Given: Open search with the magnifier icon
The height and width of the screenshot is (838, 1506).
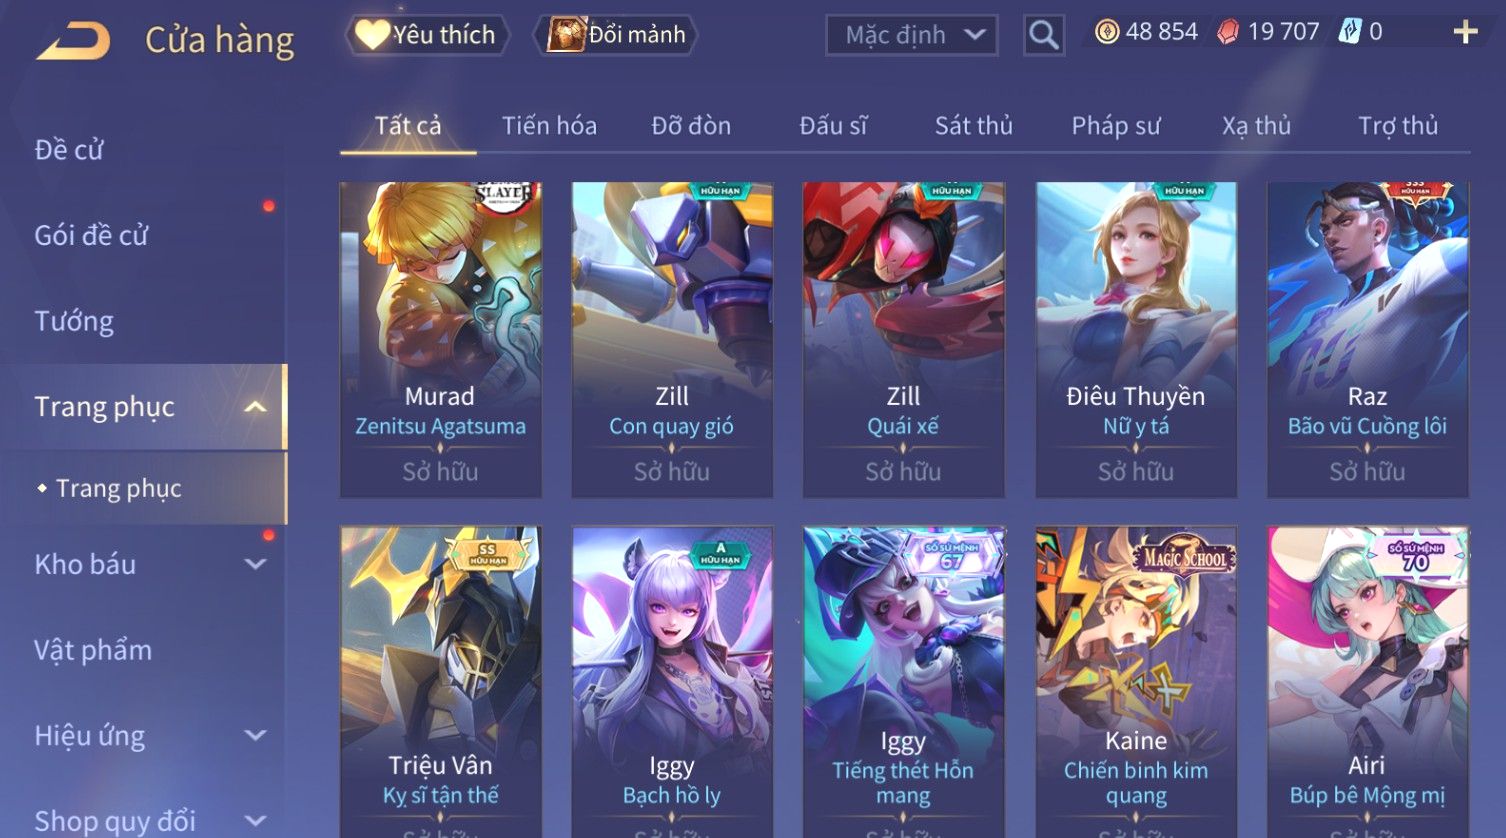Looking at the screenshot, I should (1044, 35).
